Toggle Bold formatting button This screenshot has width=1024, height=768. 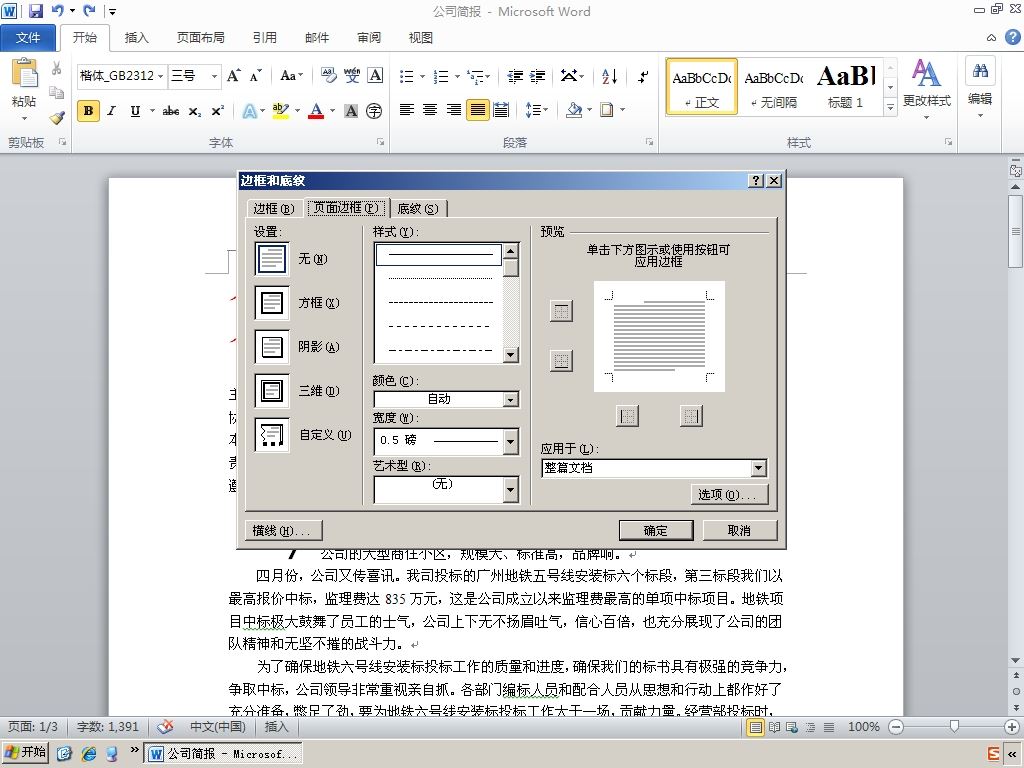(x=88, y=111)
